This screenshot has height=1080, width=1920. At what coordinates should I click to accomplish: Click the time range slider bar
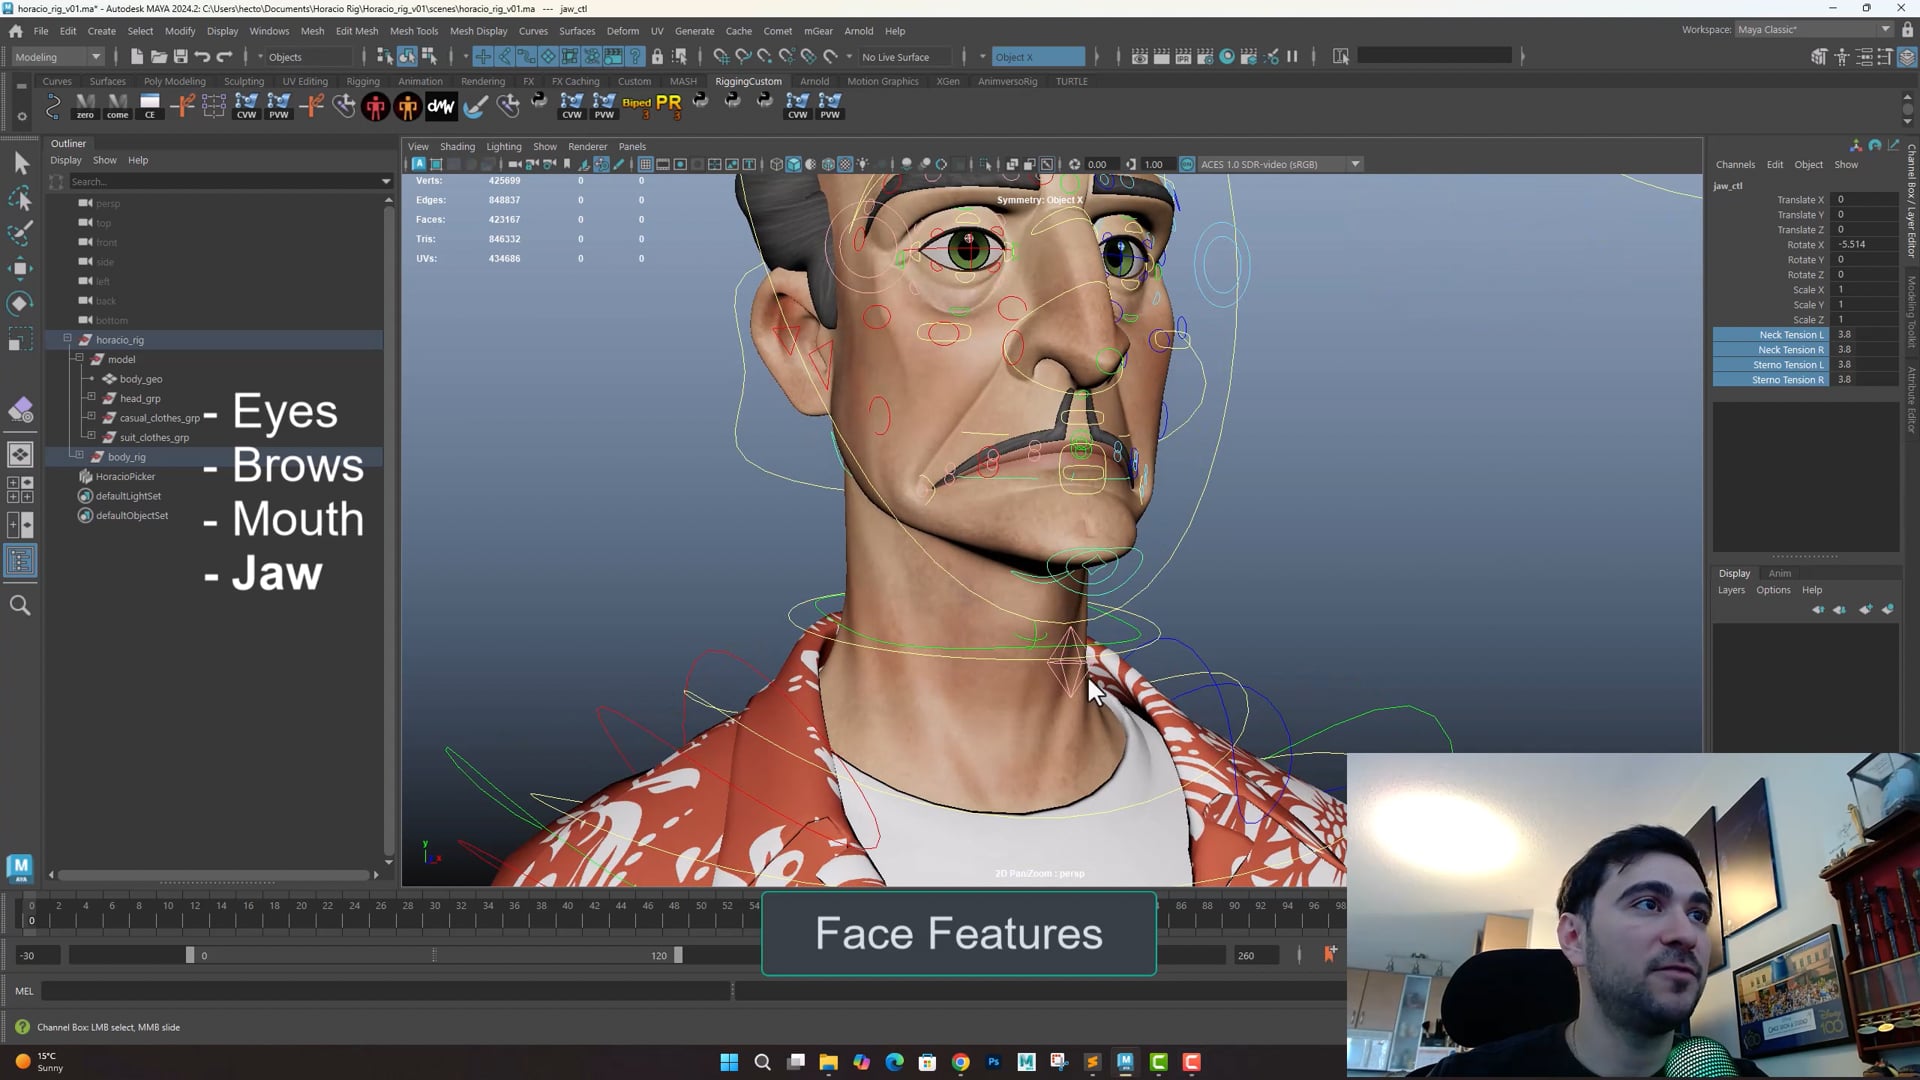tap(433, 955)
